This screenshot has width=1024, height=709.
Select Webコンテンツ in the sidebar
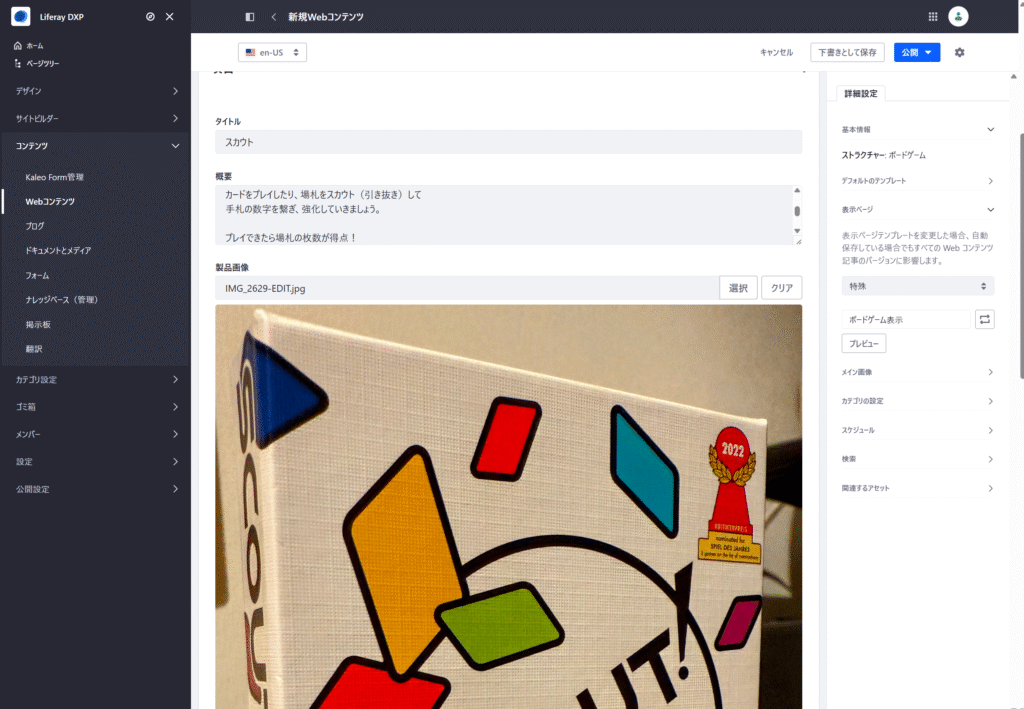click(50, 201)
